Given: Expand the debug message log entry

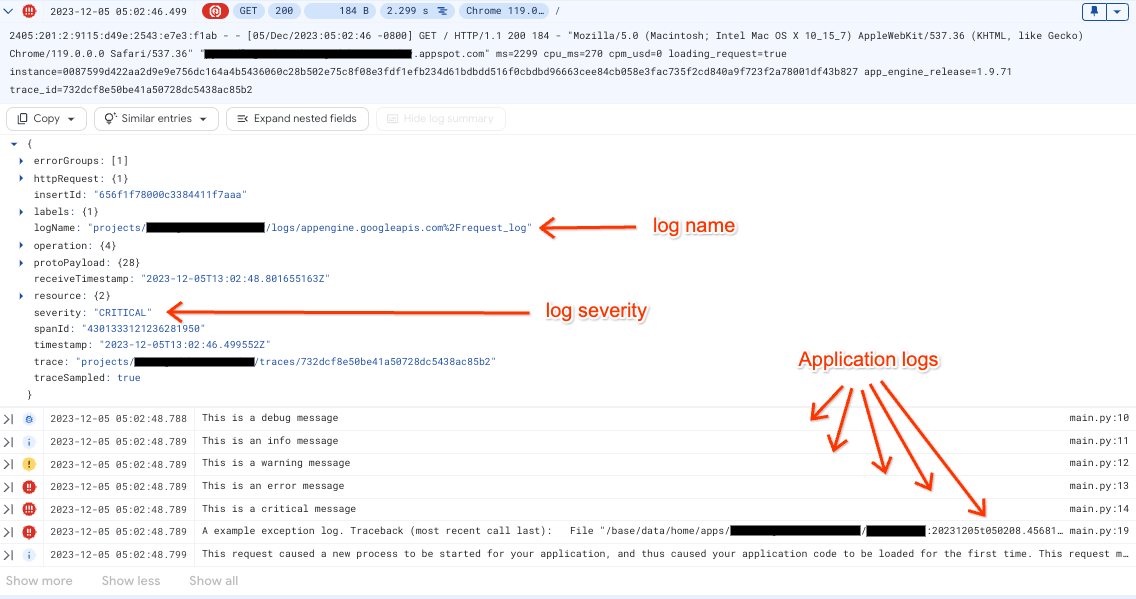Looking at the screenshot, I should (9, 418).
